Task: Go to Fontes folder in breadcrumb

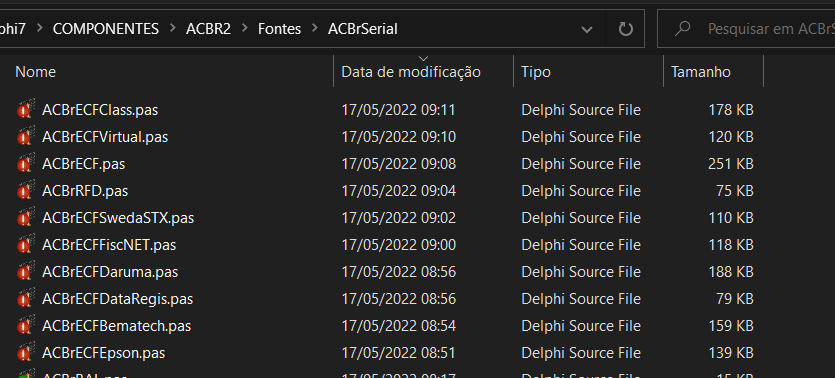Action: pos(280,29)
